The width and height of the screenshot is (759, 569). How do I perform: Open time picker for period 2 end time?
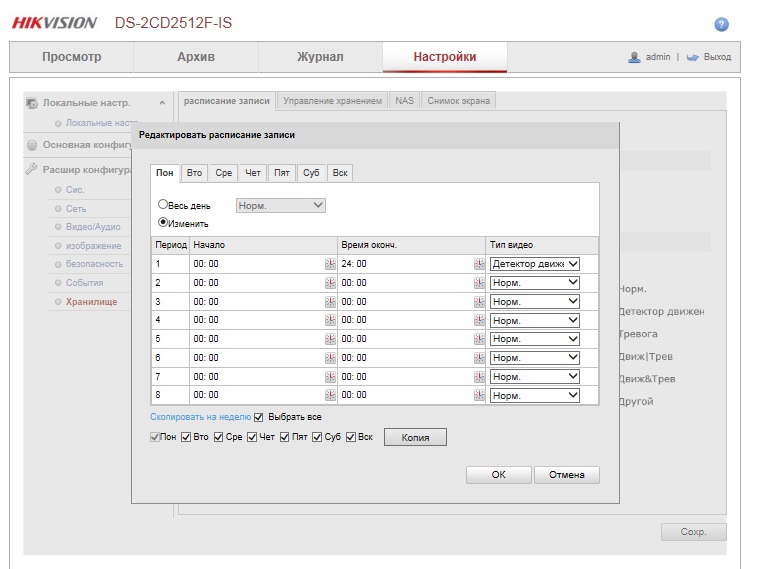[479, 283]
